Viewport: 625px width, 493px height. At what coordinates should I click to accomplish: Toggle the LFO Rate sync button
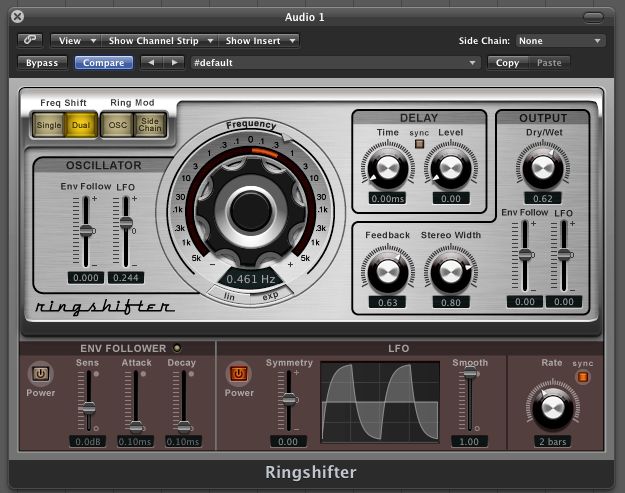point(583,377)
